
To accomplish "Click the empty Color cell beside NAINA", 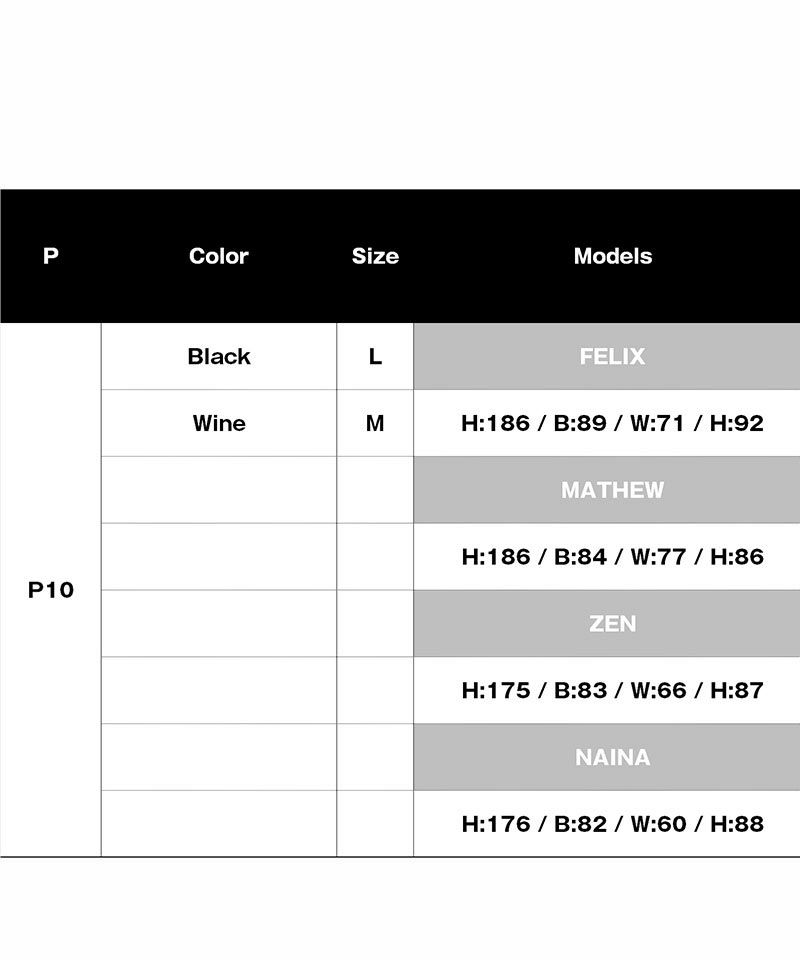I will (x=218, y=757).
